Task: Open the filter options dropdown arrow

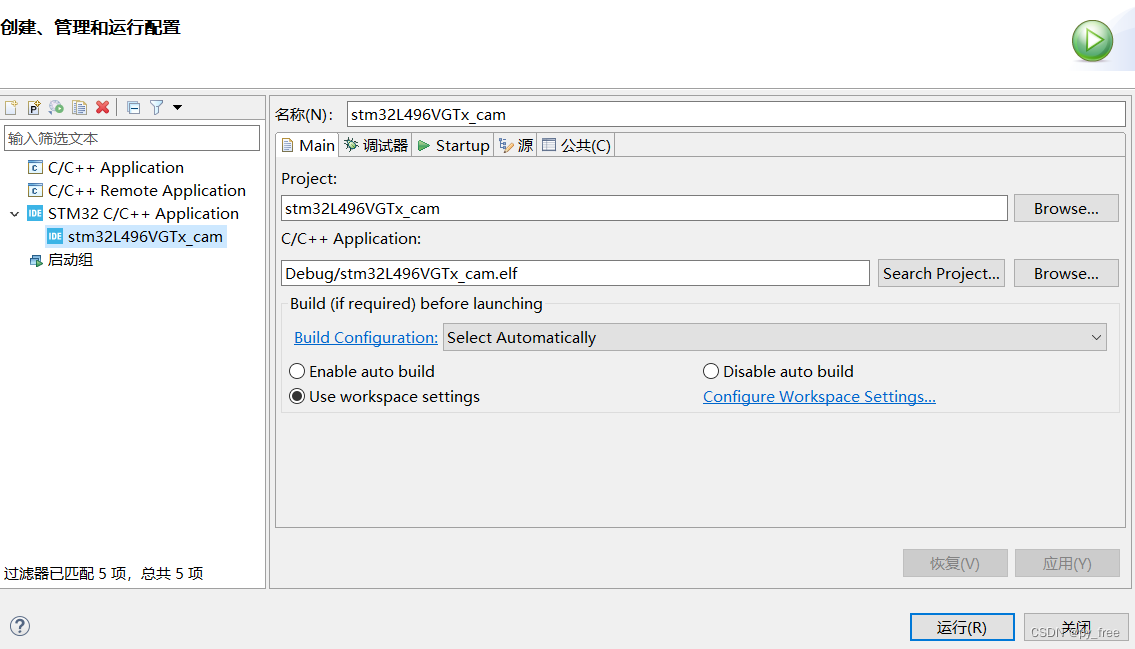Action: click(x=178, y=107)
